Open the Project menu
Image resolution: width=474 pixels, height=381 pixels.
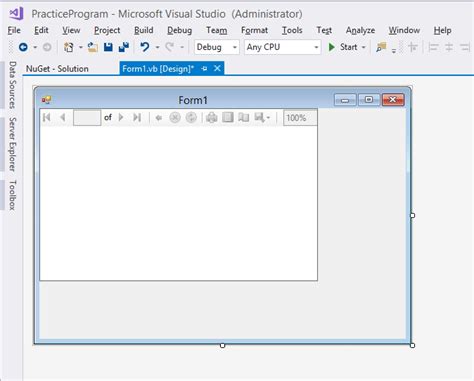[x=107, y=30]
